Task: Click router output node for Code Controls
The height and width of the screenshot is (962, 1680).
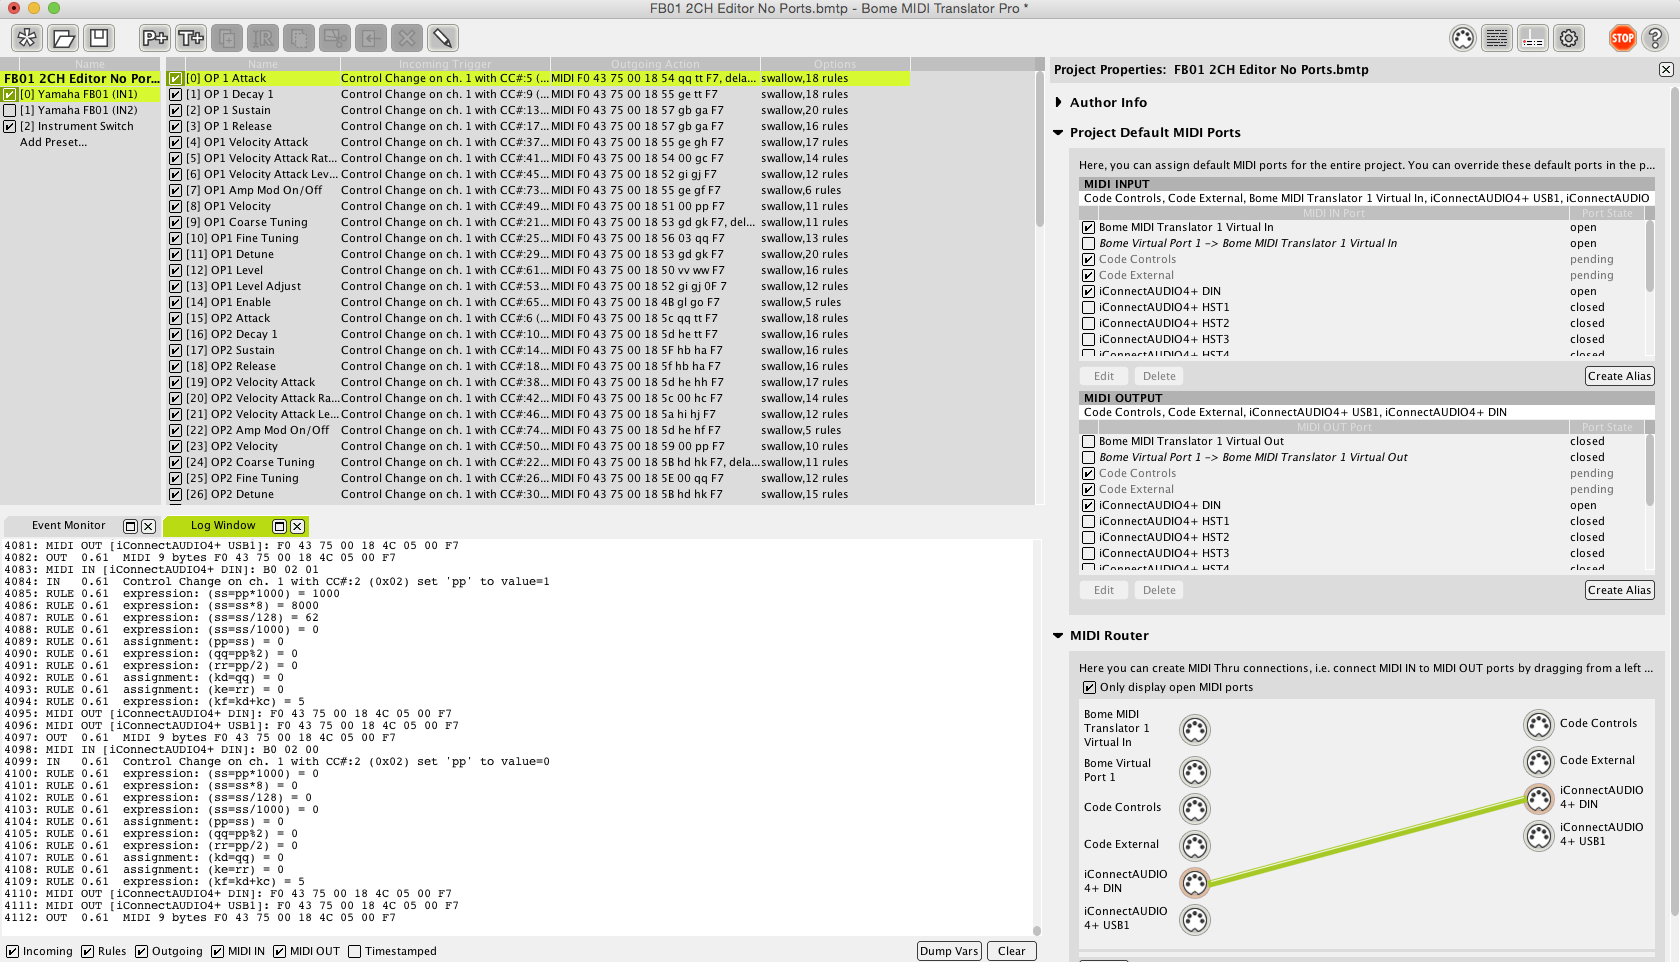Action: tap(1539, 724)
